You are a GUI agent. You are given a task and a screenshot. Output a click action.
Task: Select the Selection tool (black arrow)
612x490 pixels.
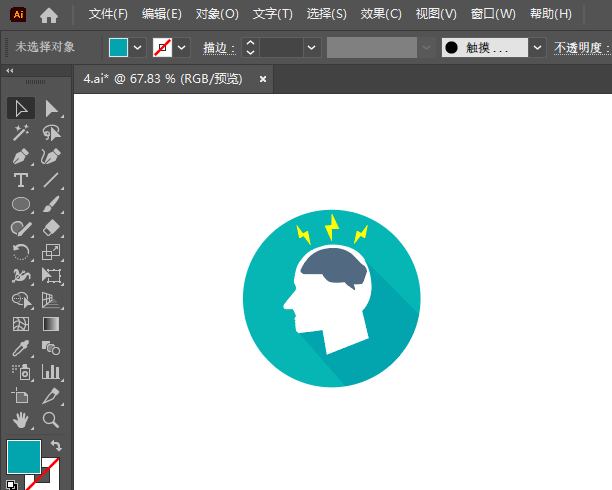21,108
